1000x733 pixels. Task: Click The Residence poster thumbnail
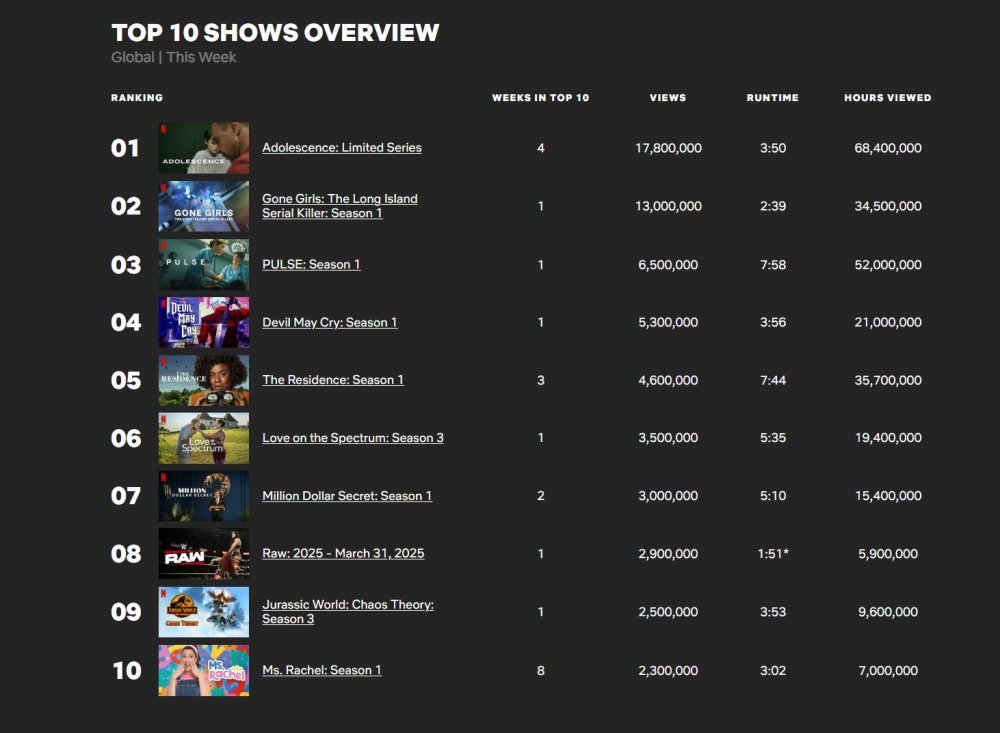(x=203, y=380)
